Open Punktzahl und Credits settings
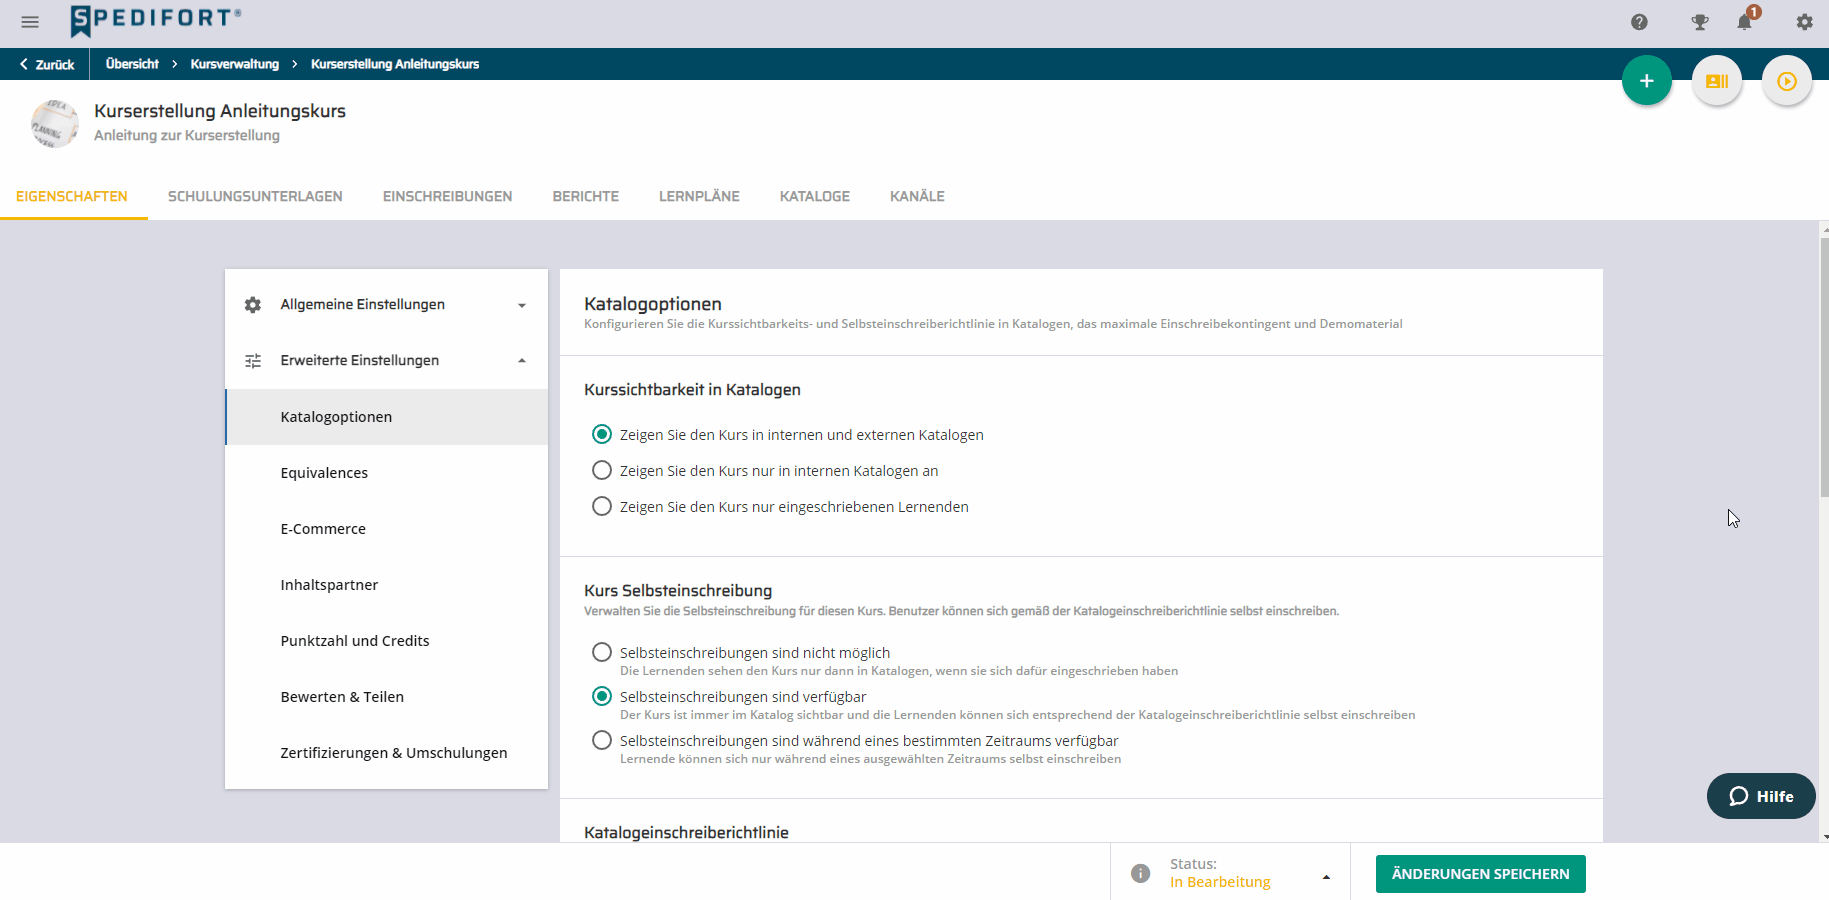The width and height of the screenshot is (1829, 900). tap(387, 641)
